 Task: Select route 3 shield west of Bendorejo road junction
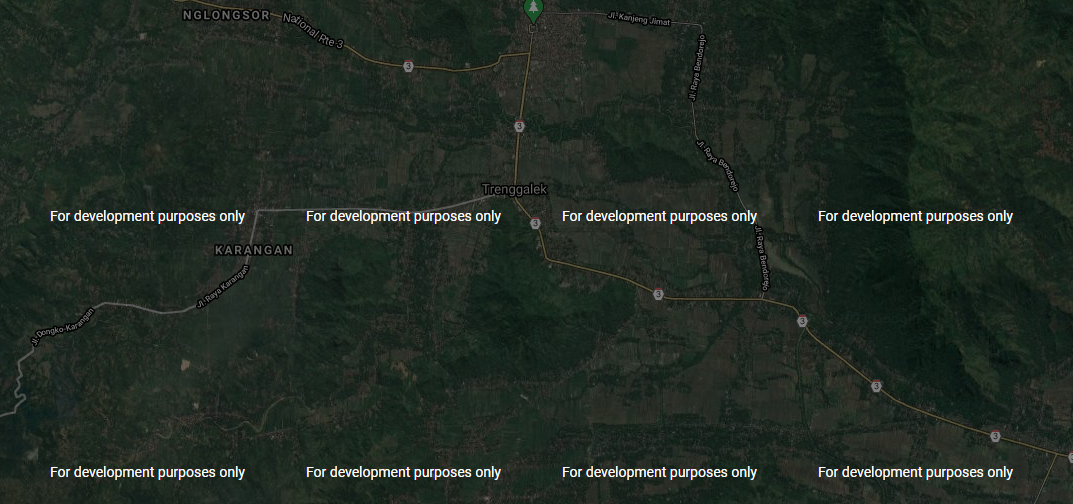click(x=657, y=294)
